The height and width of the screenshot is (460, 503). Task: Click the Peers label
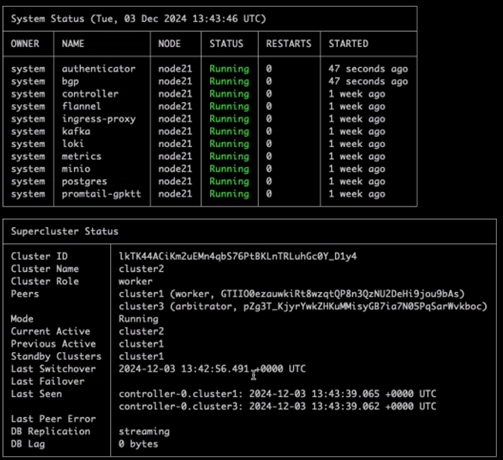click(x=25, y=294)
